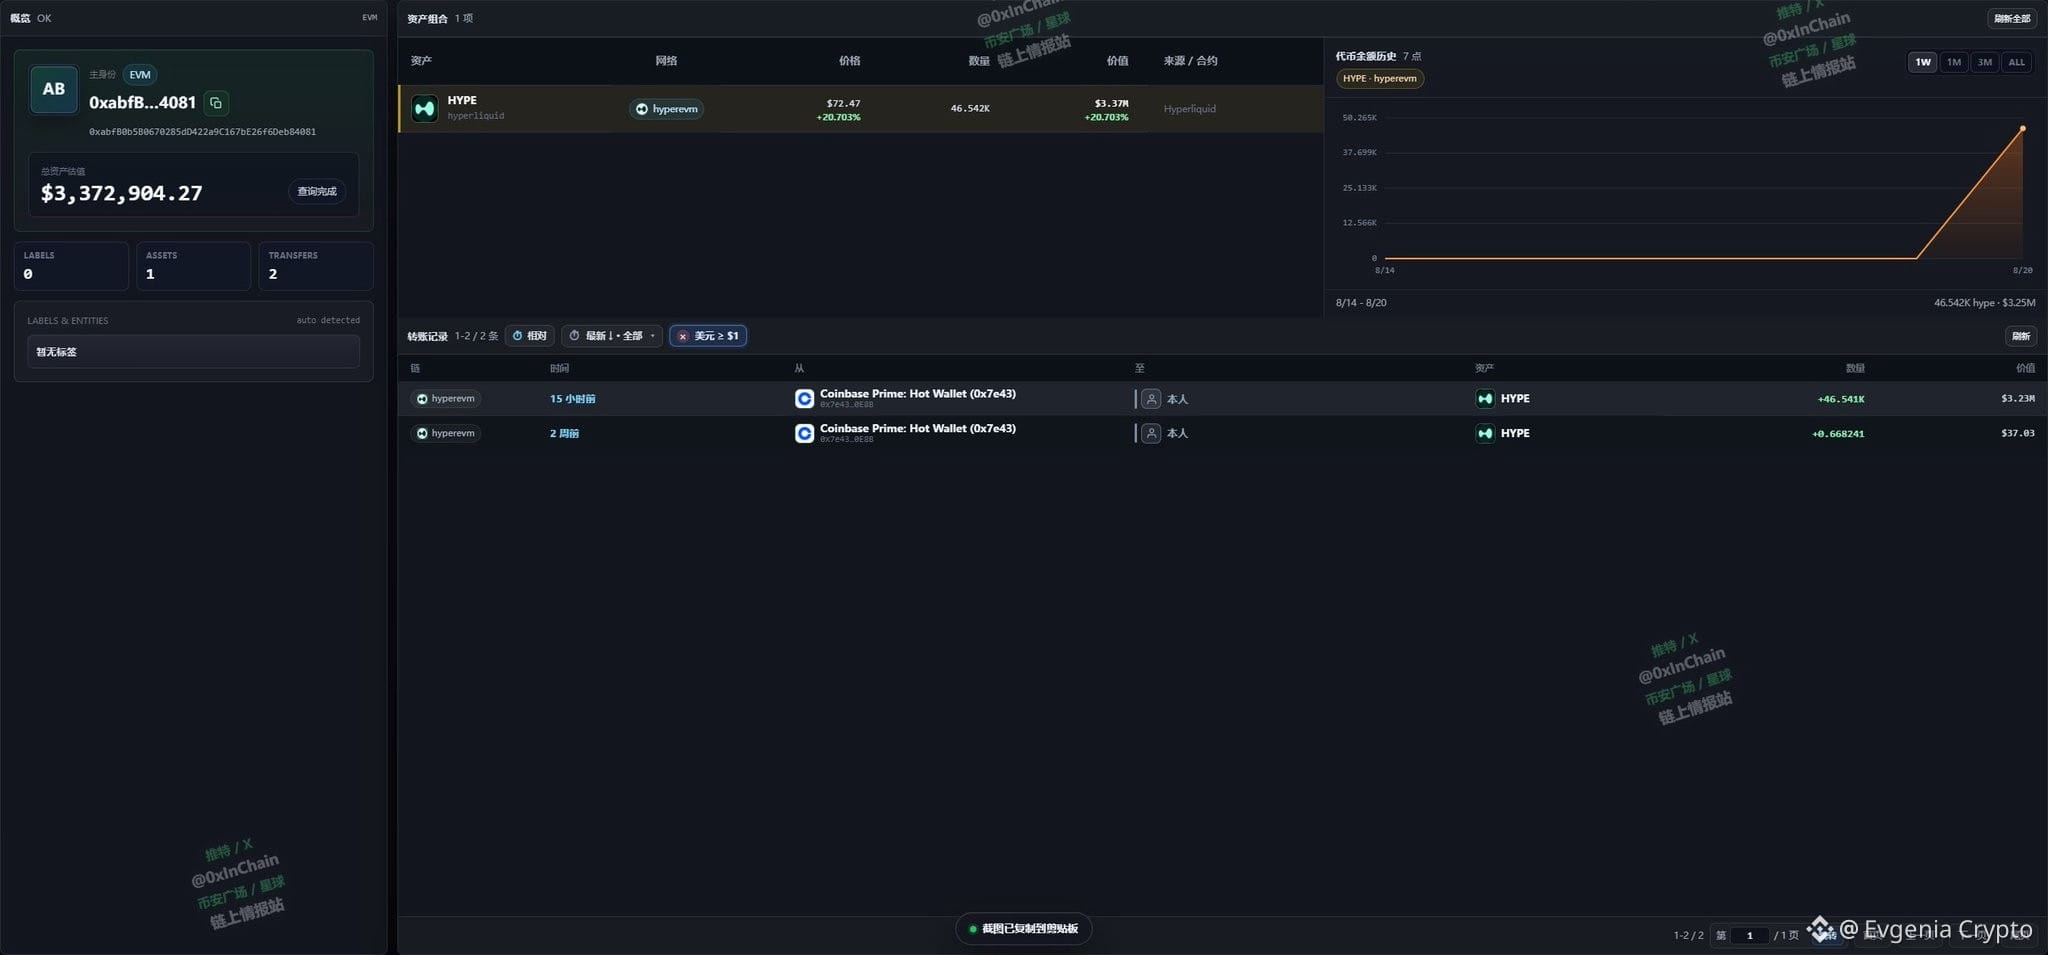Viewport: 2048px width, 955px height.
Task: Click the person icon in the 2 周前 row
Action: [x=1151, y=433]
